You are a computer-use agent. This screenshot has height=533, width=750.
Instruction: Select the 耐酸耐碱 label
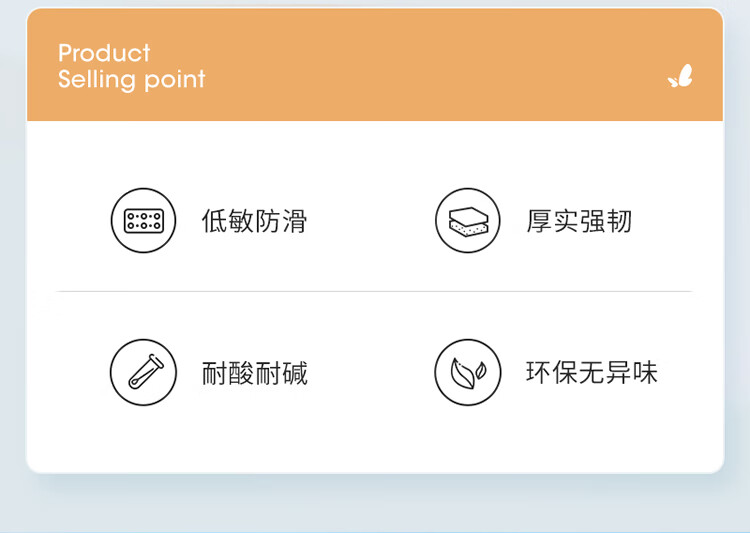point(254,373)
